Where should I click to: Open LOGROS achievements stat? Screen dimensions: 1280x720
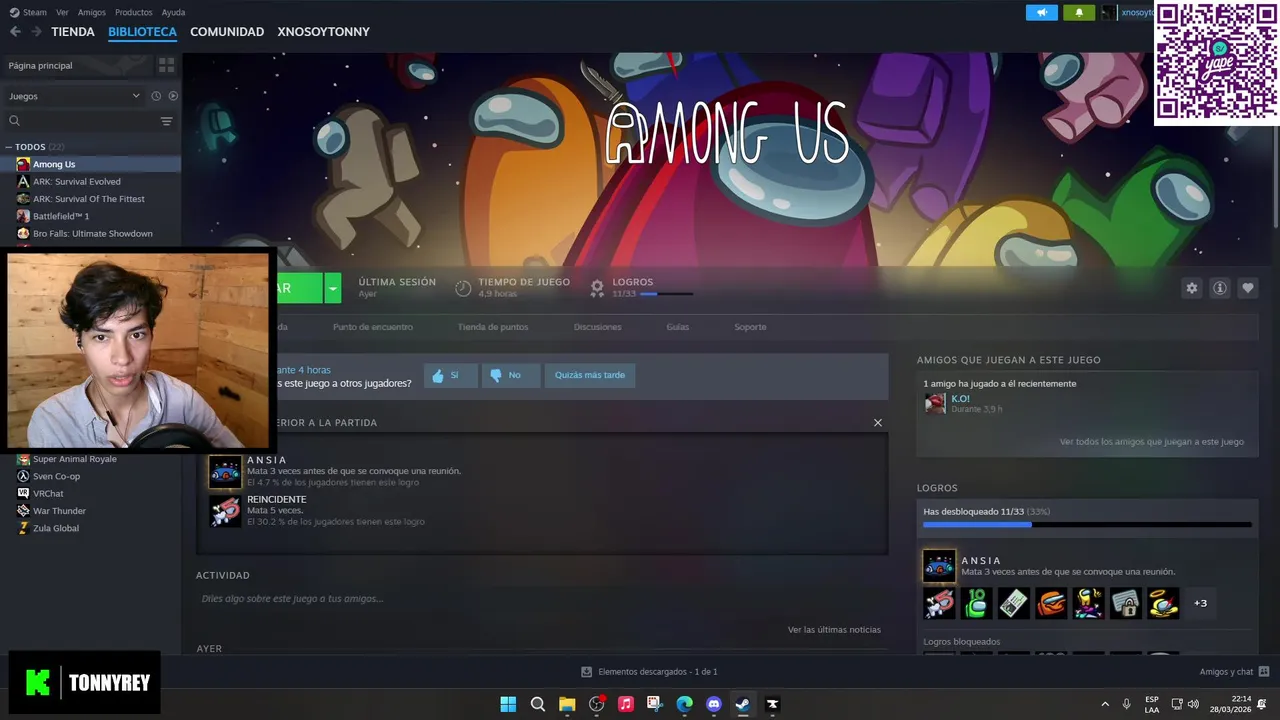click(x=640, y=287)
